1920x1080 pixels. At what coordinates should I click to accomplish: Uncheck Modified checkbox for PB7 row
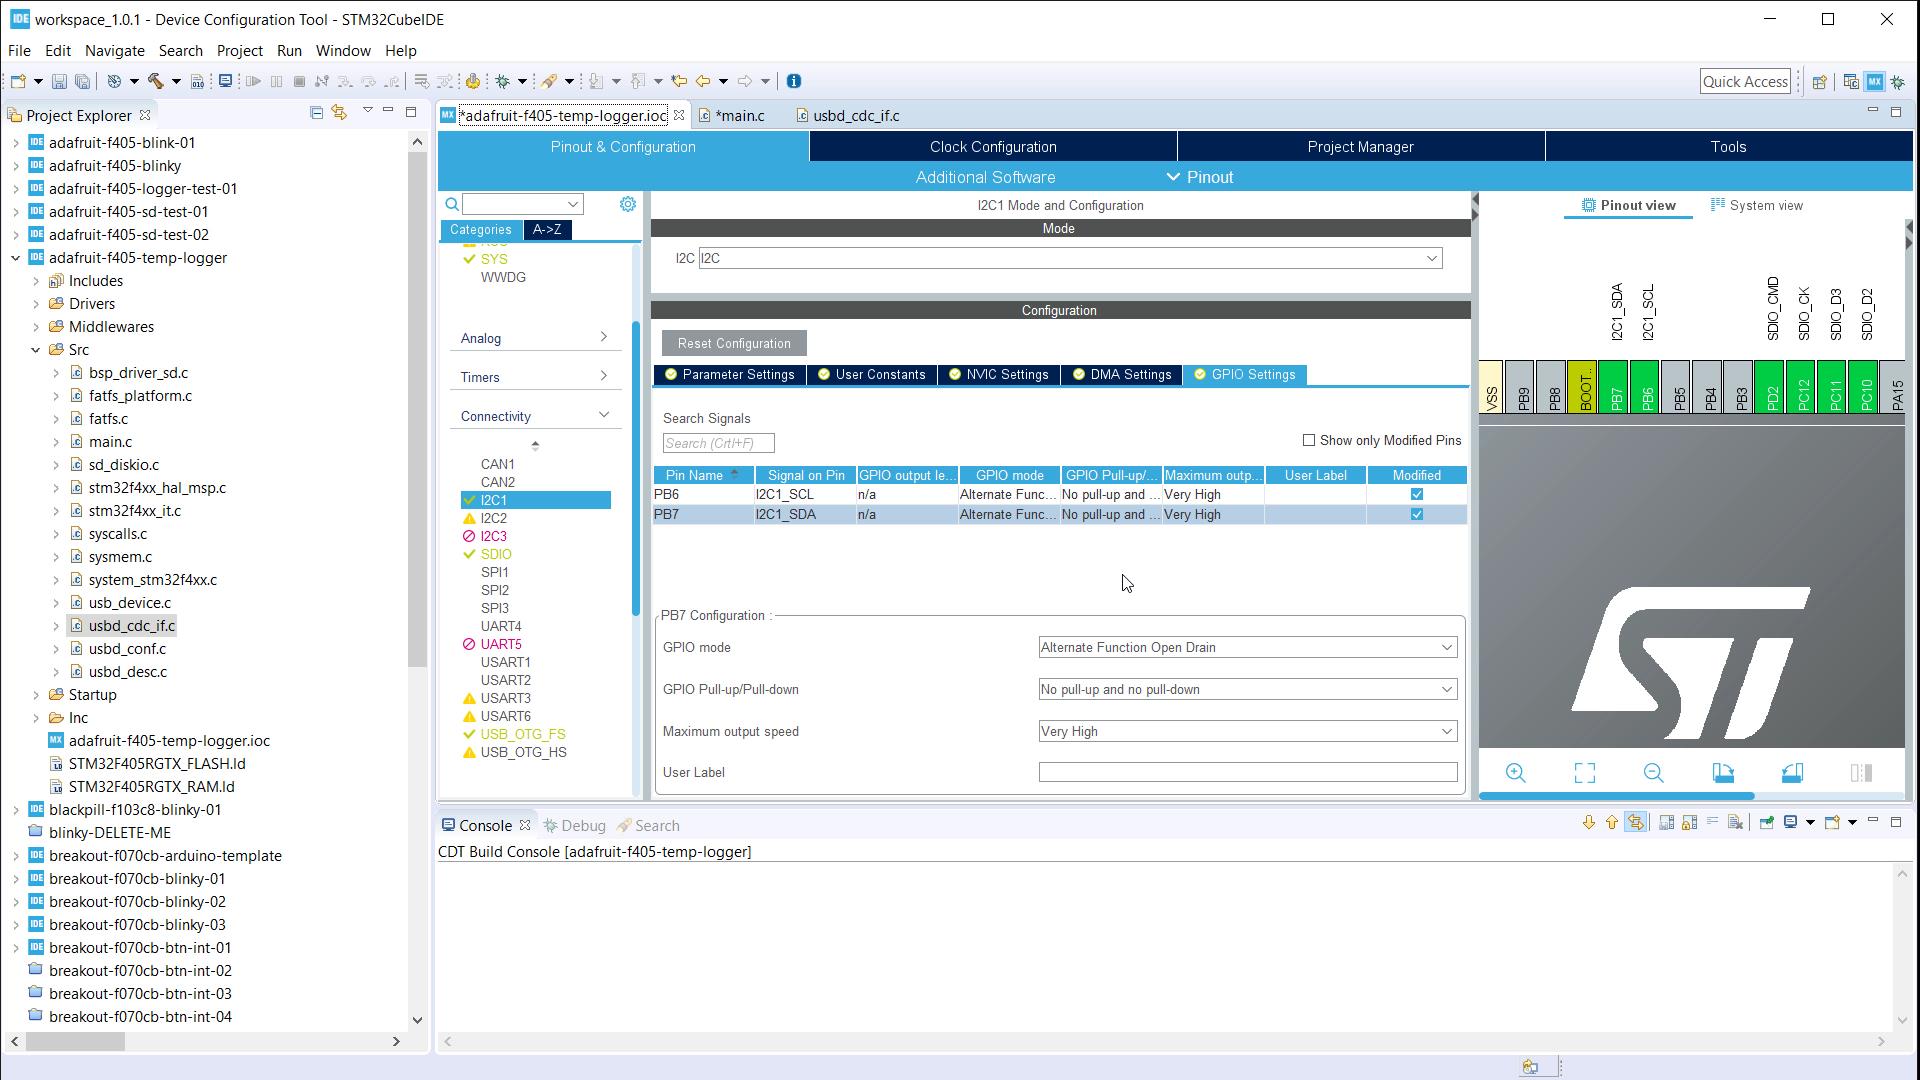point(1416,514)
